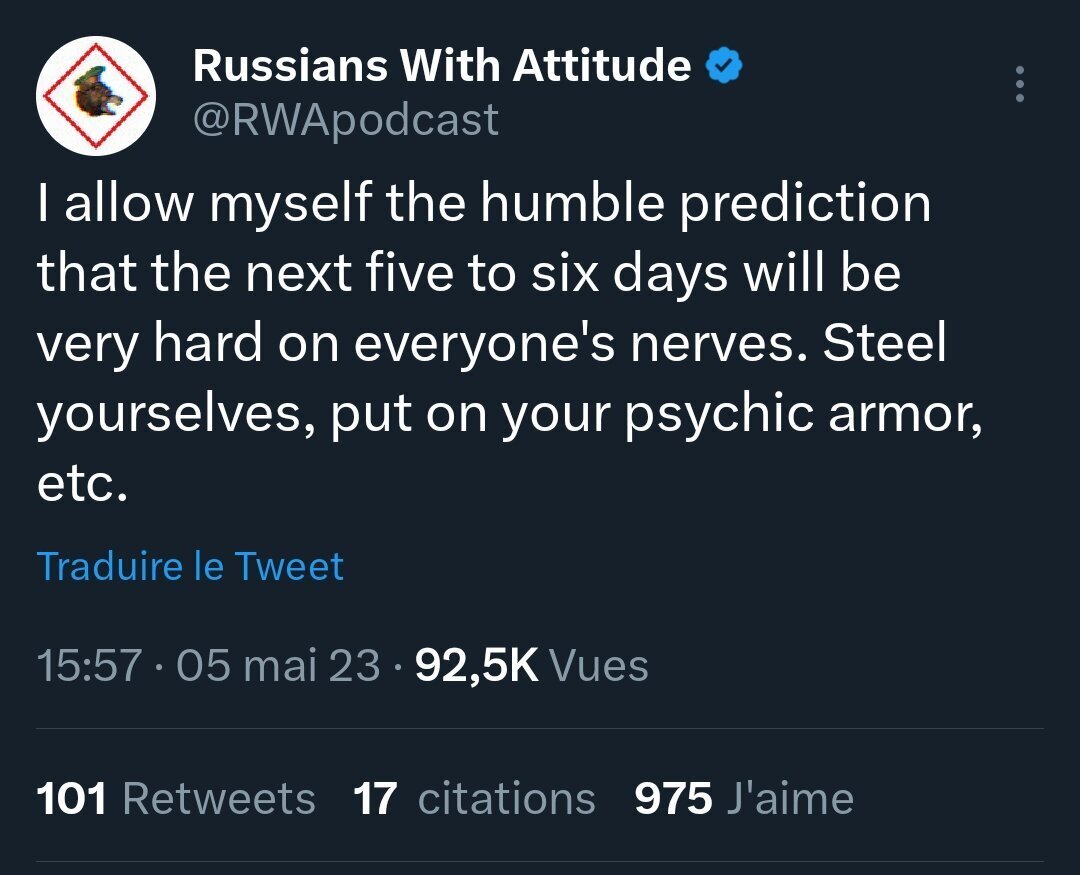The image size is (1080, 875).
Task: View the 975 J'aime likes list
Action: 744,799
